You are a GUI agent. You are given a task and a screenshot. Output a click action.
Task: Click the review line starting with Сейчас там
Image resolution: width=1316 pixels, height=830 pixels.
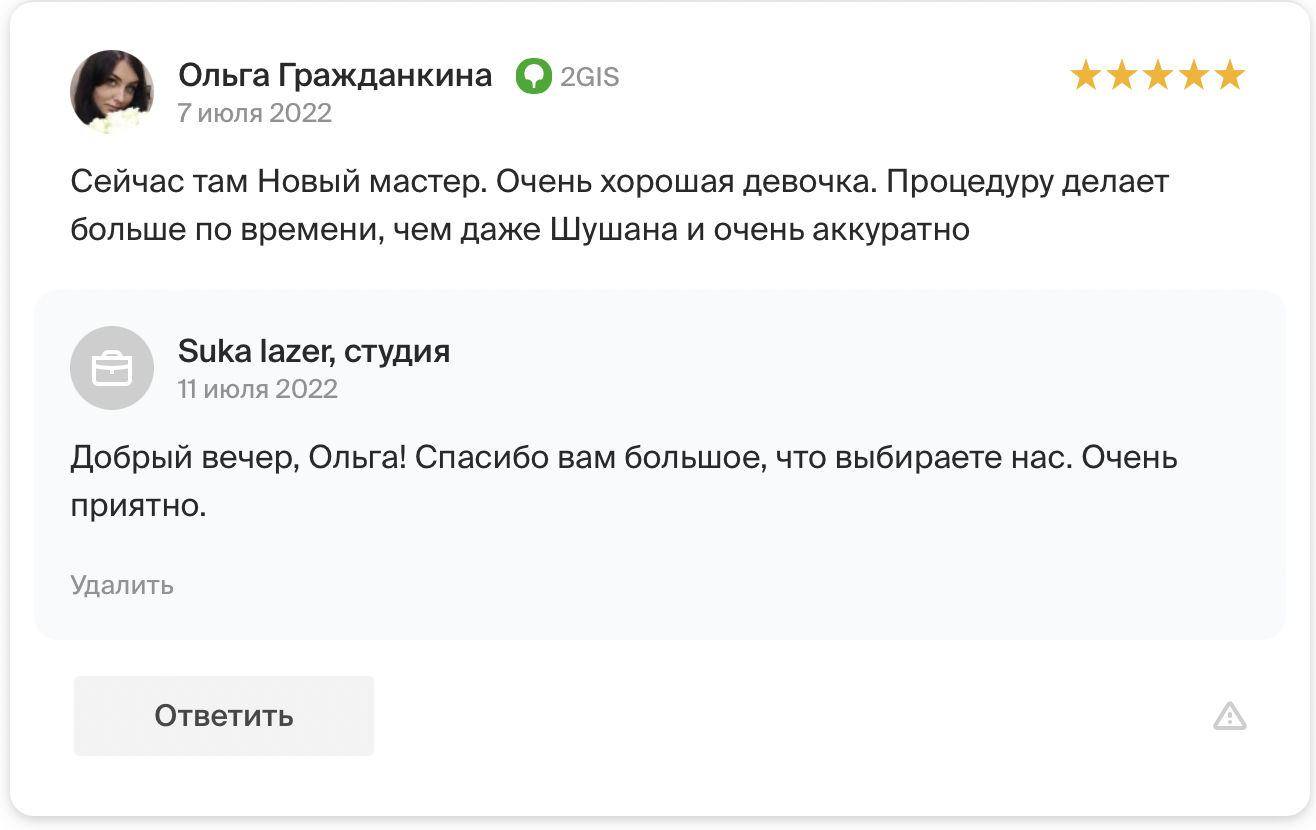point(620,183)
